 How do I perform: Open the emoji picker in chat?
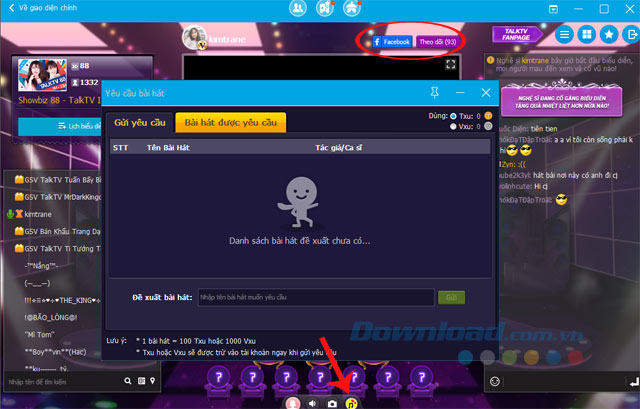click(495, 382)
